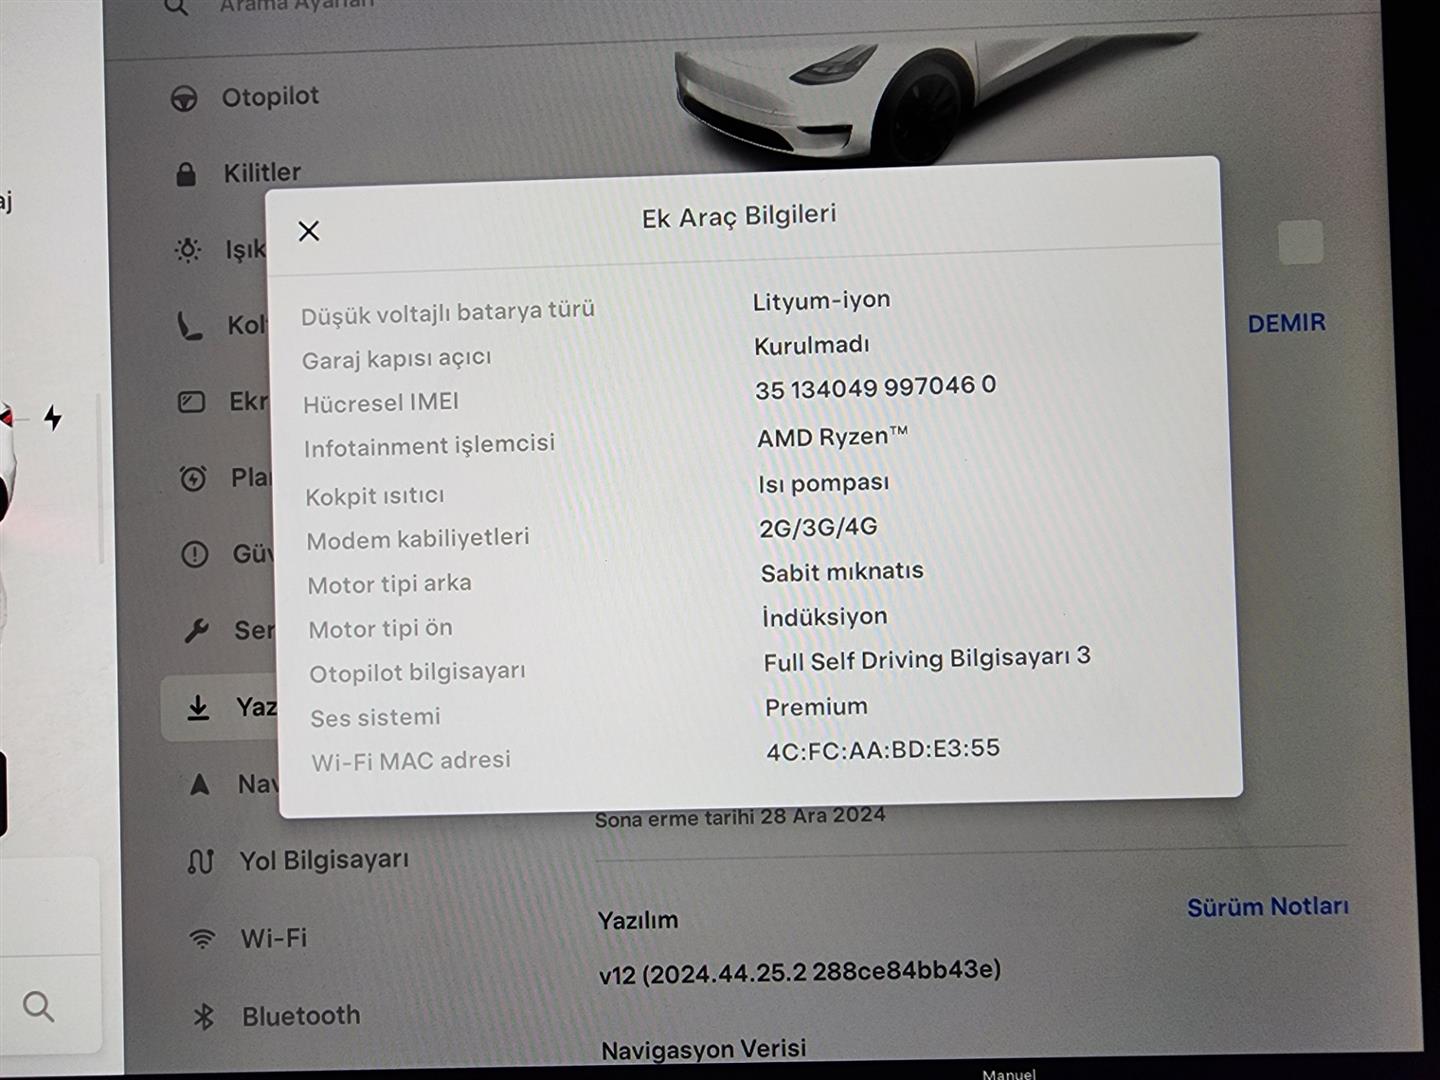Open the service wrench icon
This screenshot has width=1440, height=1080.
coord(196,631)
